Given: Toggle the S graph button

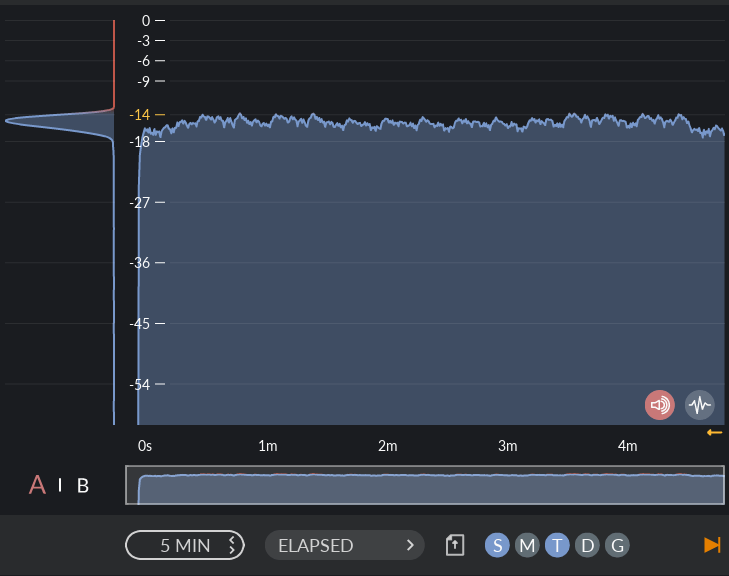Looking at the screenshot, I should (x=497, y=545).
